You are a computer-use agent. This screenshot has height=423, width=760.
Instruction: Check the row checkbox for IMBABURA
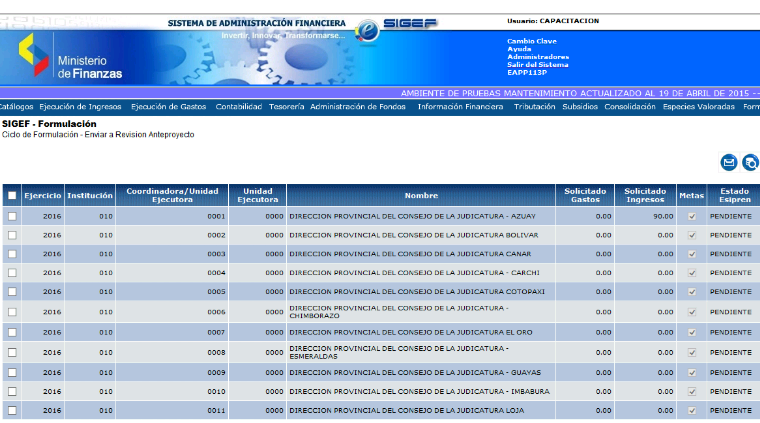point(12,392)
